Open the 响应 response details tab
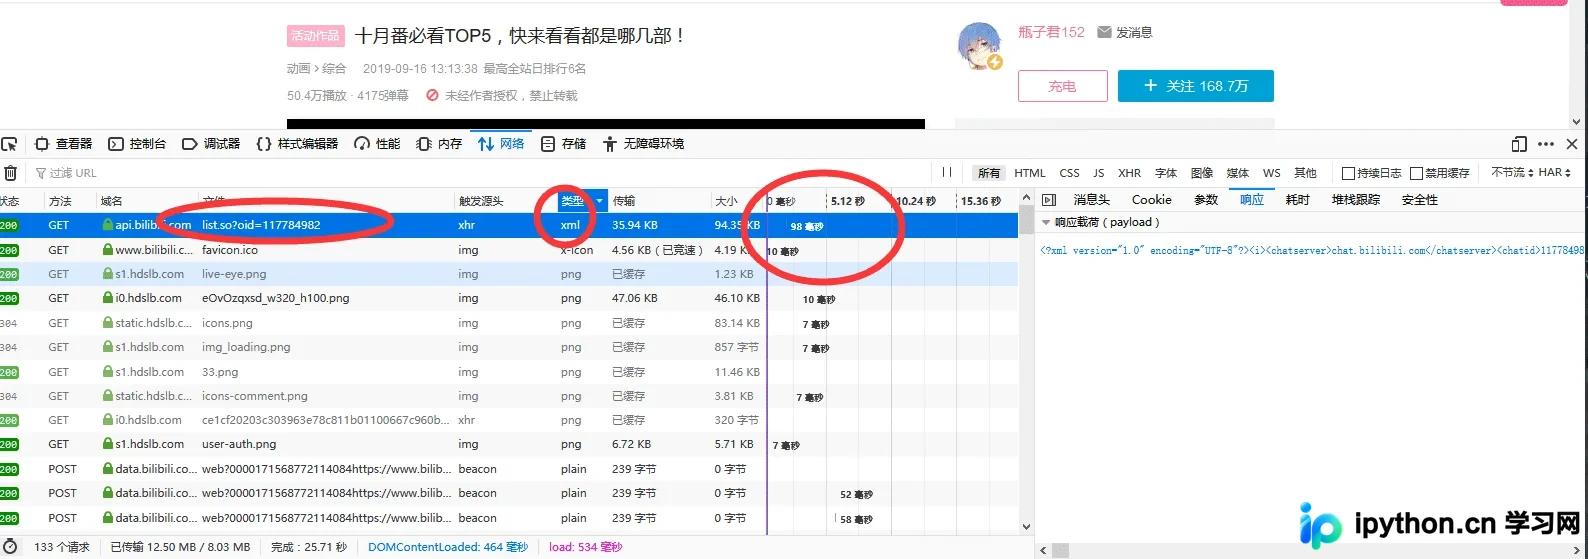 (x=1252, y=200)
